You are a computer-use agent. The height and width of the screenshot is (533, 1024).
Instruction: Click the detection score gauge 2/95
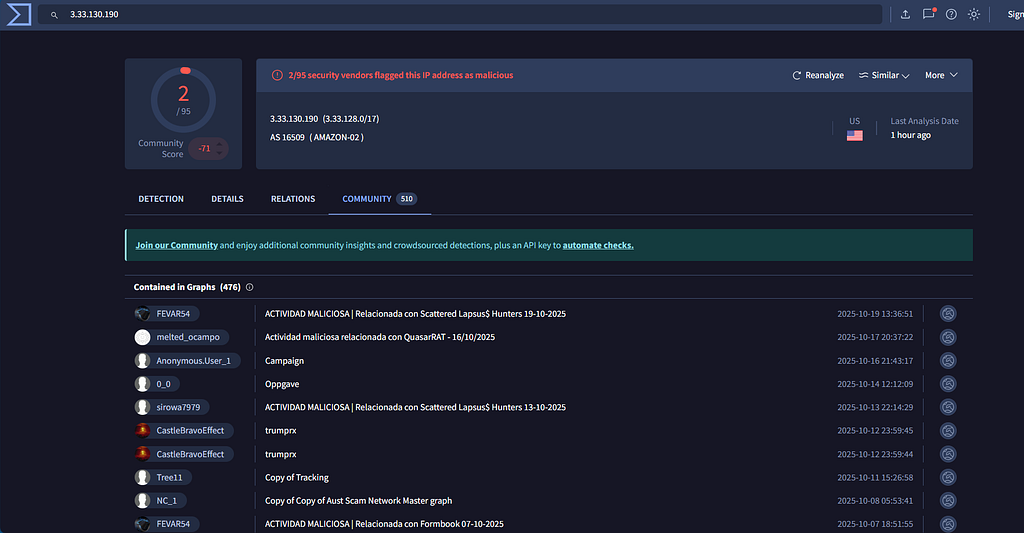[x=184, y=100]
